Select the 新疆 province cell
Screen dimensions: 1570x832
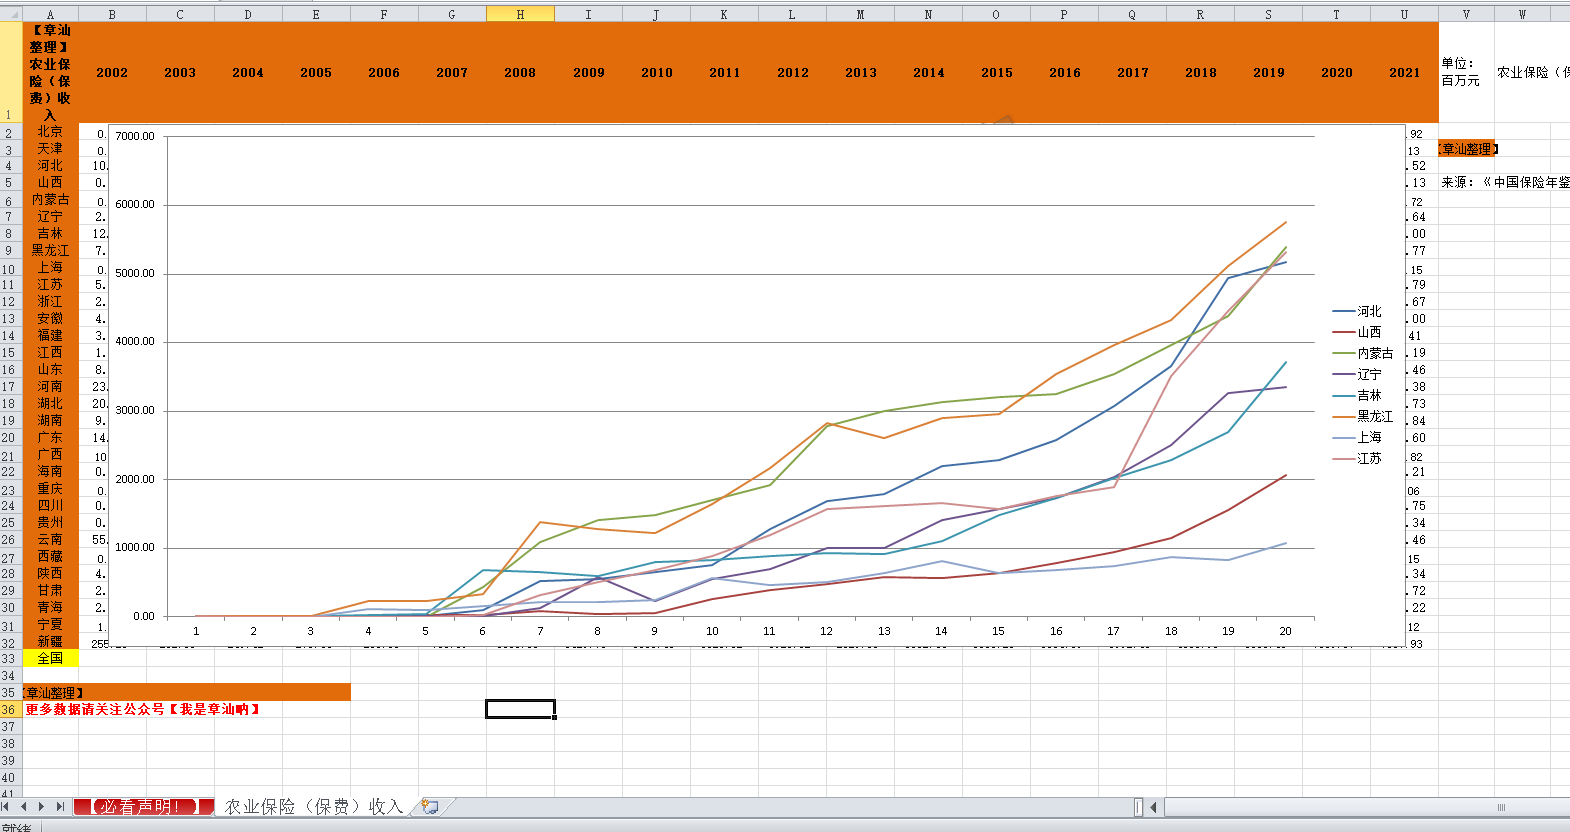tap(50, 641)
